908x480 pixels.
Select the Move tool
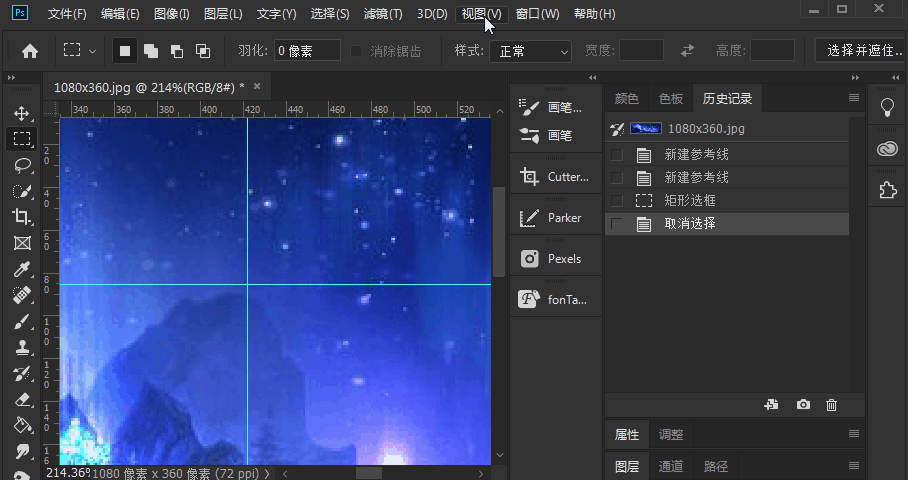click(x=22, y=113)
